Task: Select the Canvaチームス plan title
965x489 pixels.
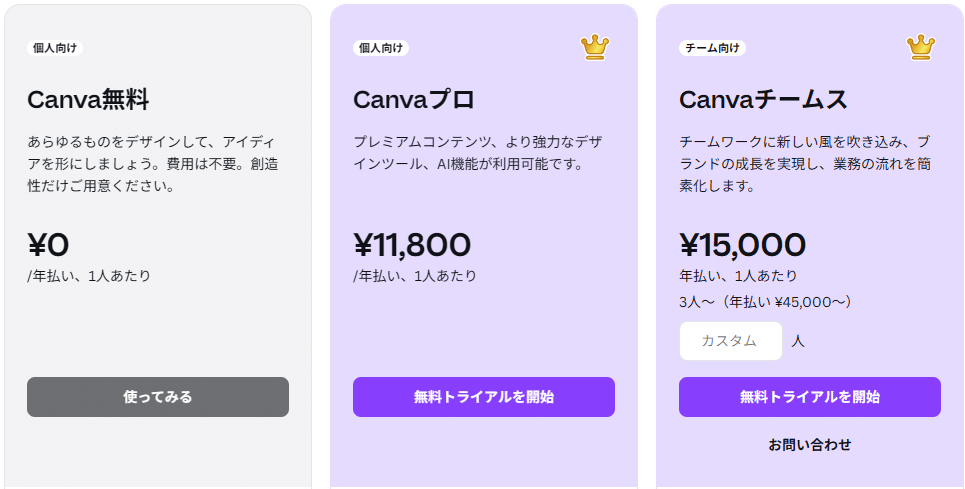Action: [x=763, y=100]
